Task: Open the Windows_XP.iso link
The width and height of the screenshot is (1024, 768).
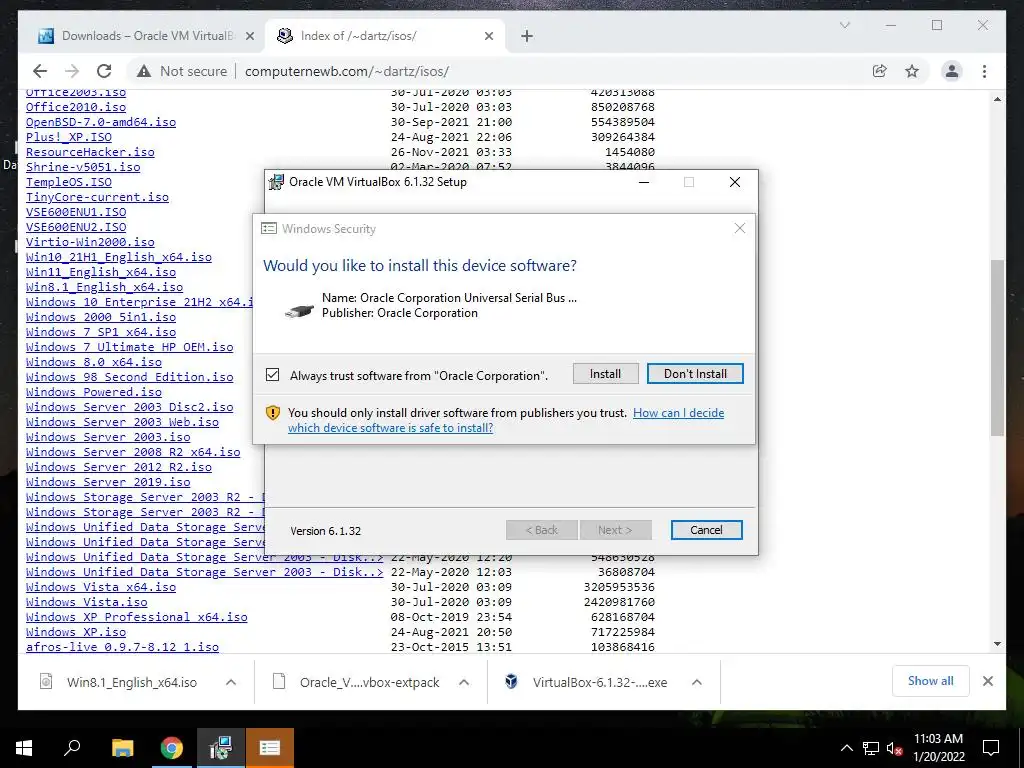Action: [x=76, y=633]
